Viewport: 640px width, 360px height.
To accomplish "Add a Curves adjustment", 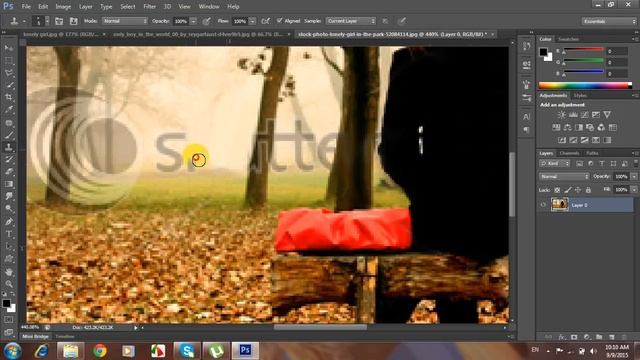I will coord(584,115).
